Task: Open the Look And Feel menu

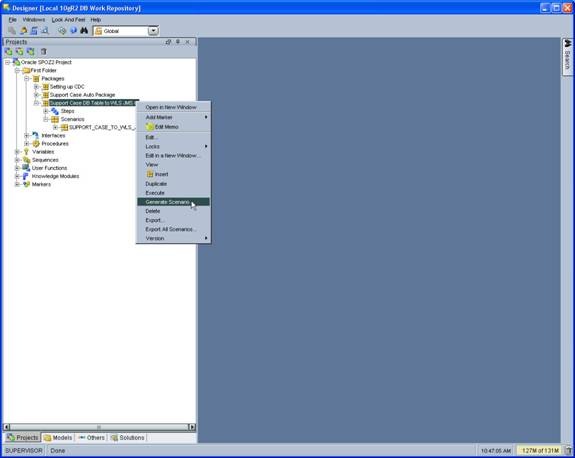Action: [x=68, y=19]
